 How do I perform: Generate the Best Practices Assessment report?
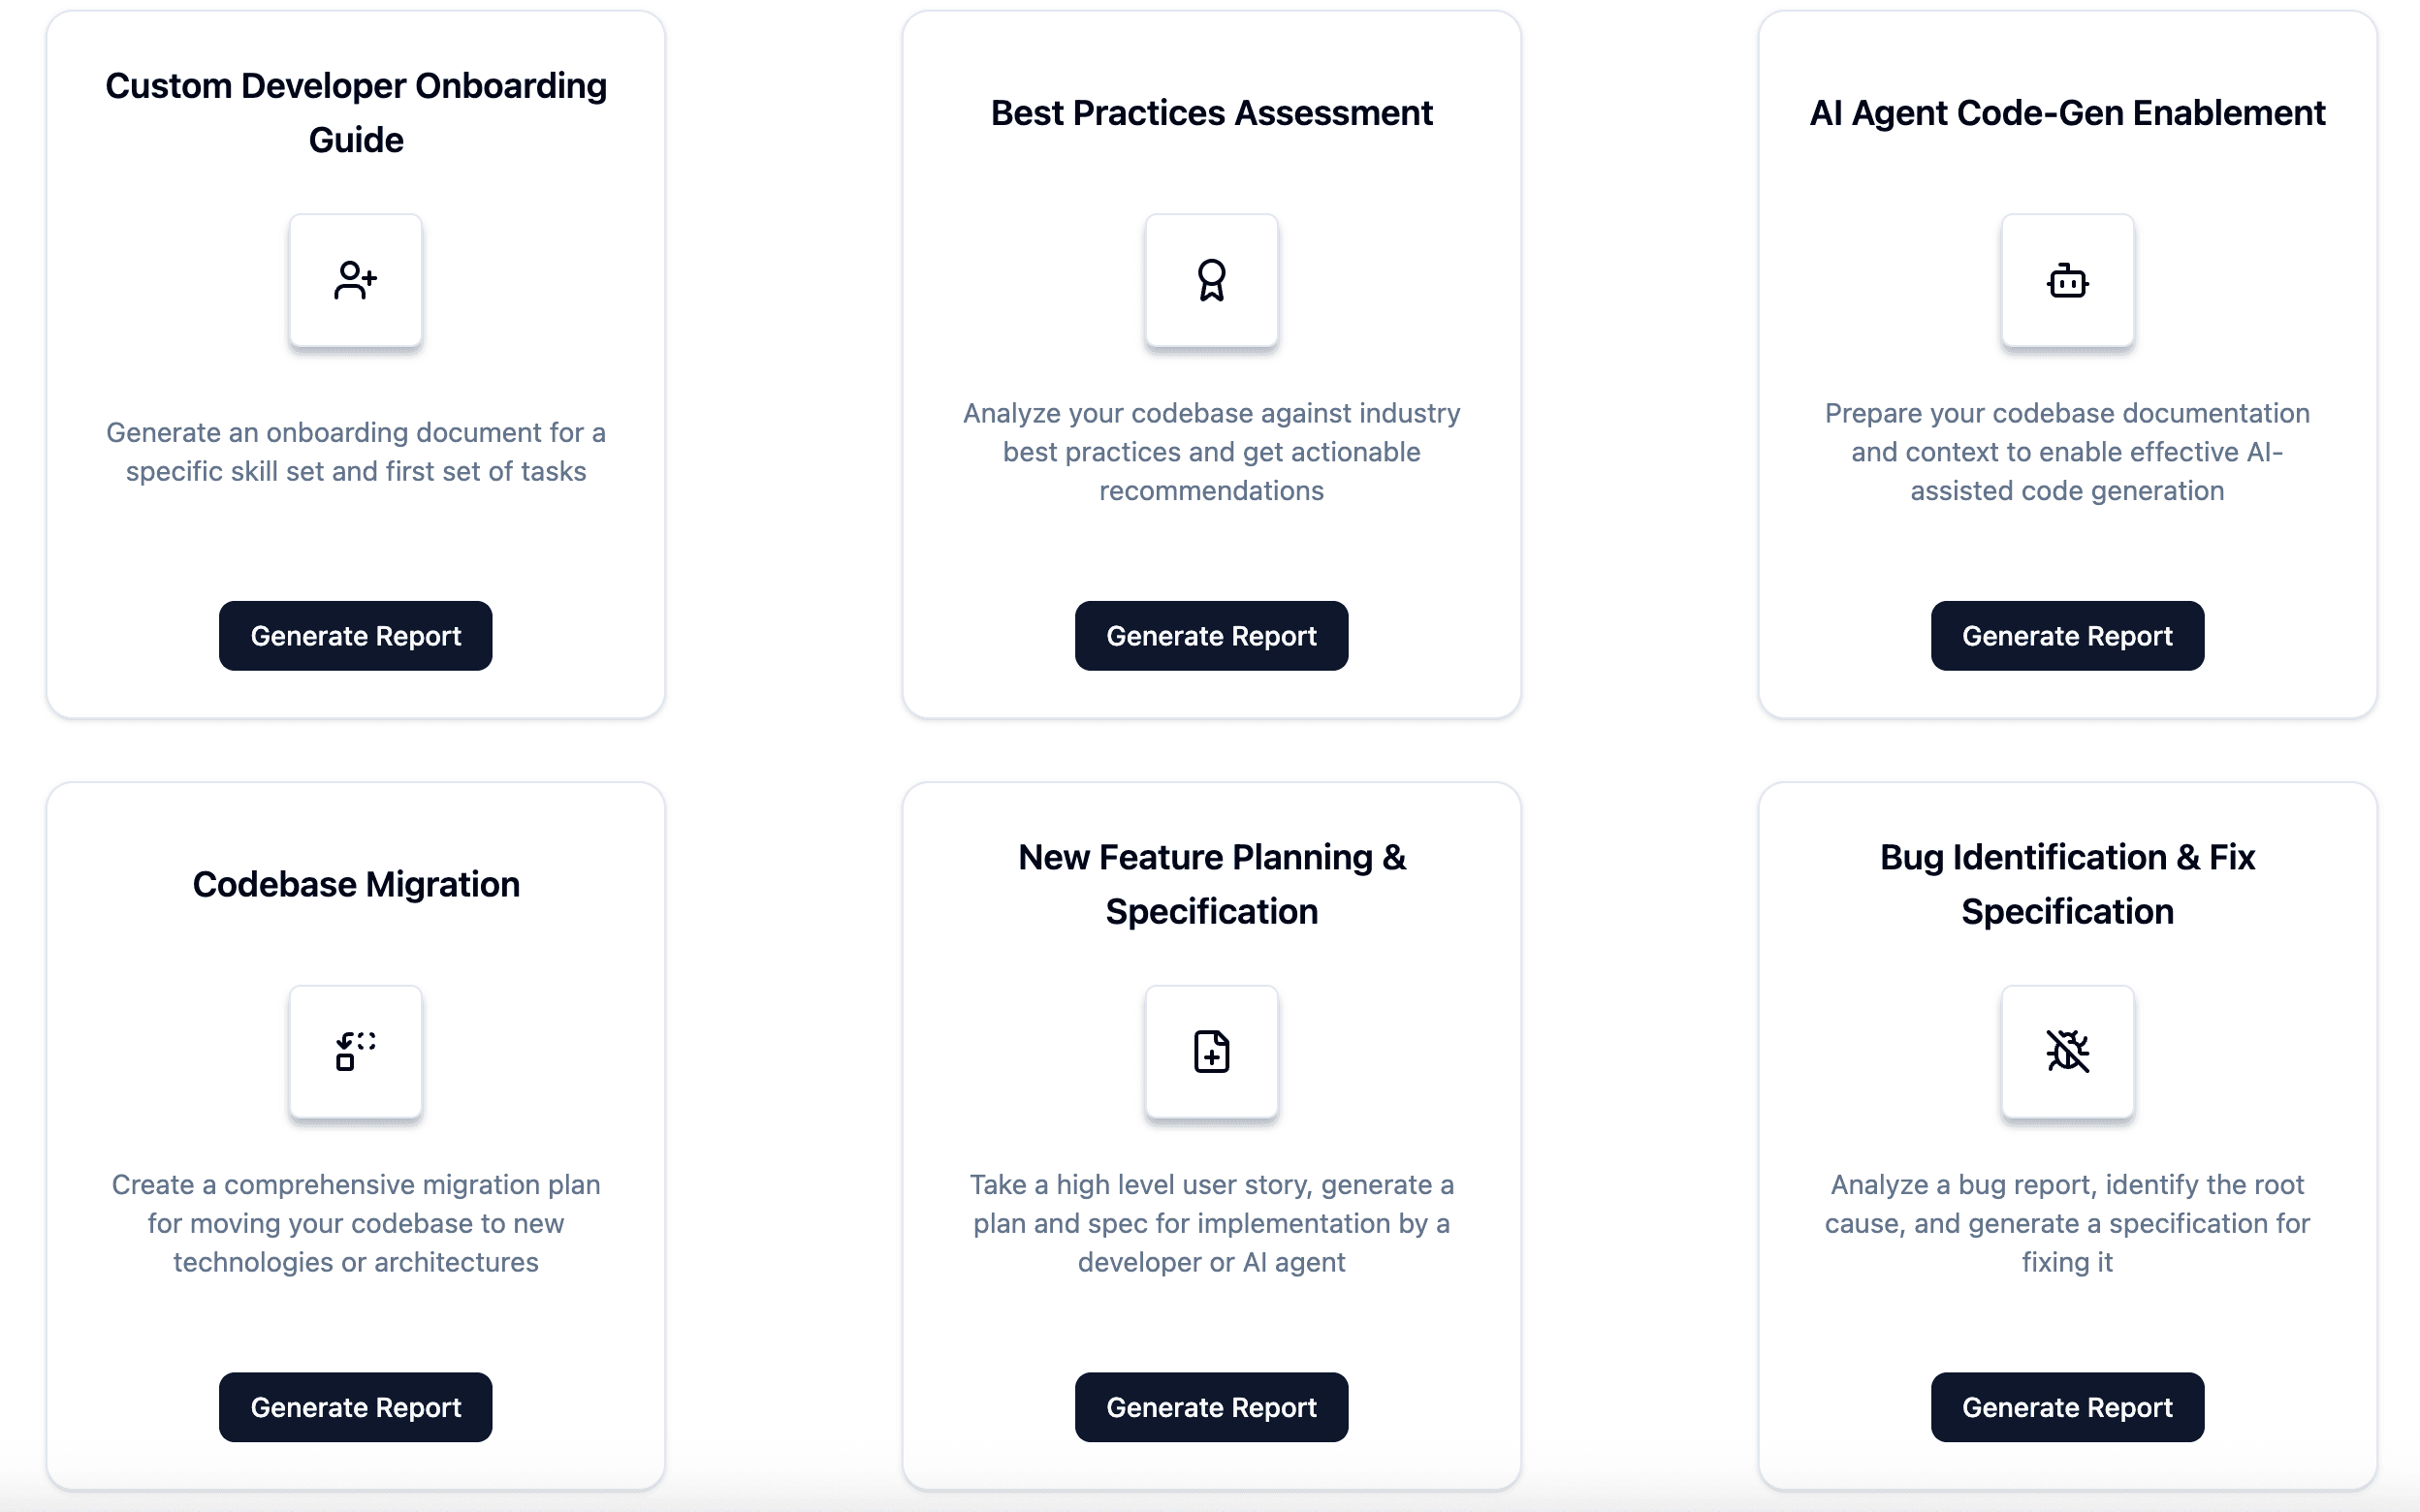tap(1211, 635)
